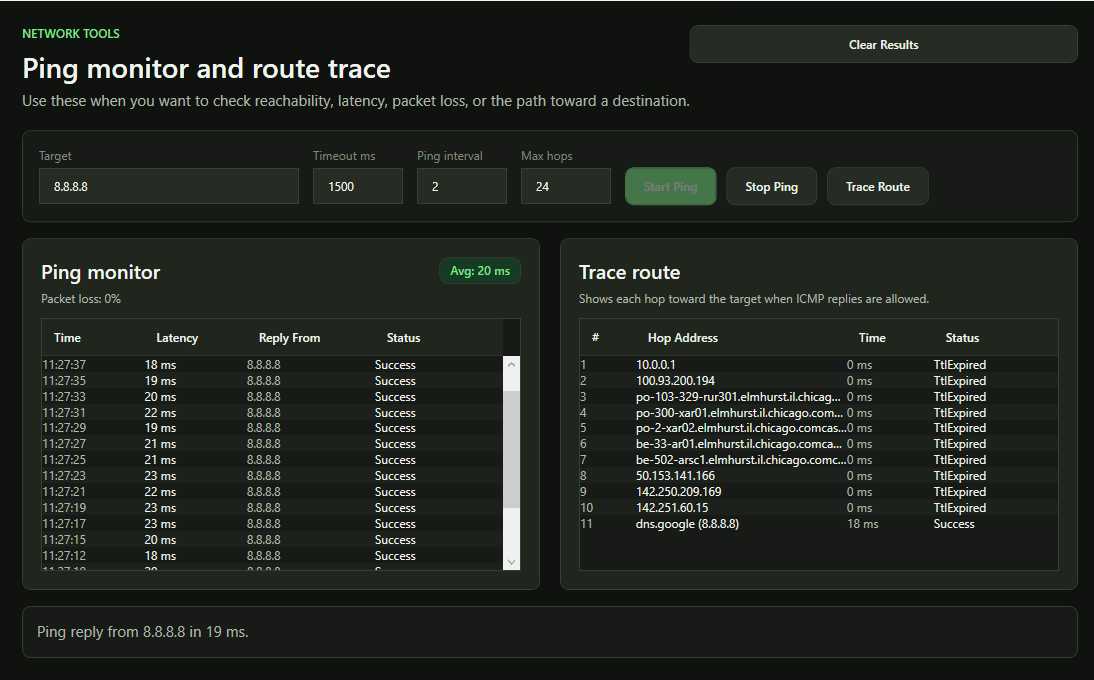The height and width of the screenshot is (680, 1094).
Task: Click the NETWORK TOOLS label
Action: coord(70,33)
